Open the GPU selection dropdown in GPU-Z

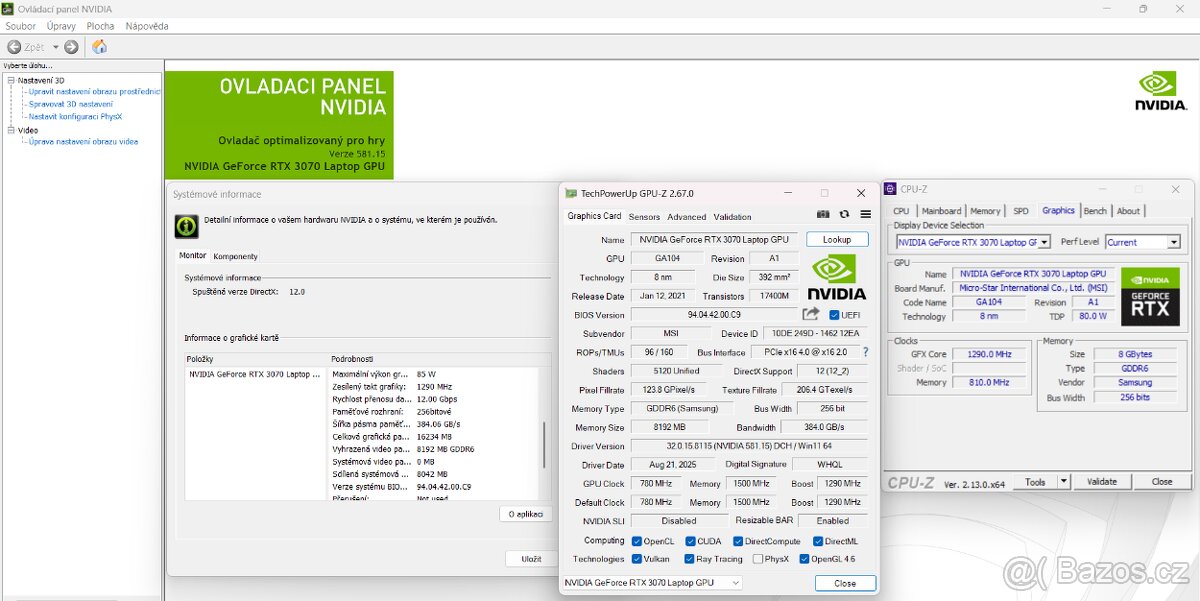click(x=651, y=583)
